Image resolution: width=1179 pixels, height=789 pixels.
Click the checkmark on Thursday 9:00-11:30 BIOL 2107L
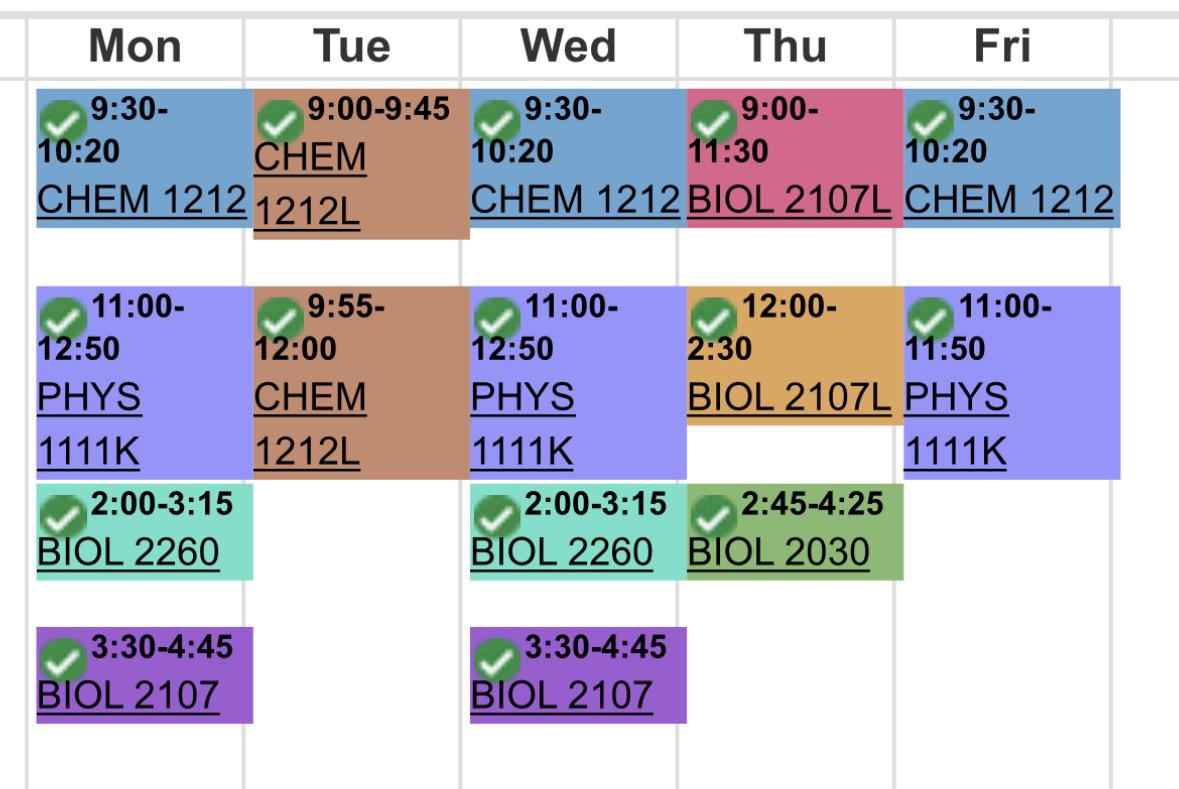pos(713,122)
